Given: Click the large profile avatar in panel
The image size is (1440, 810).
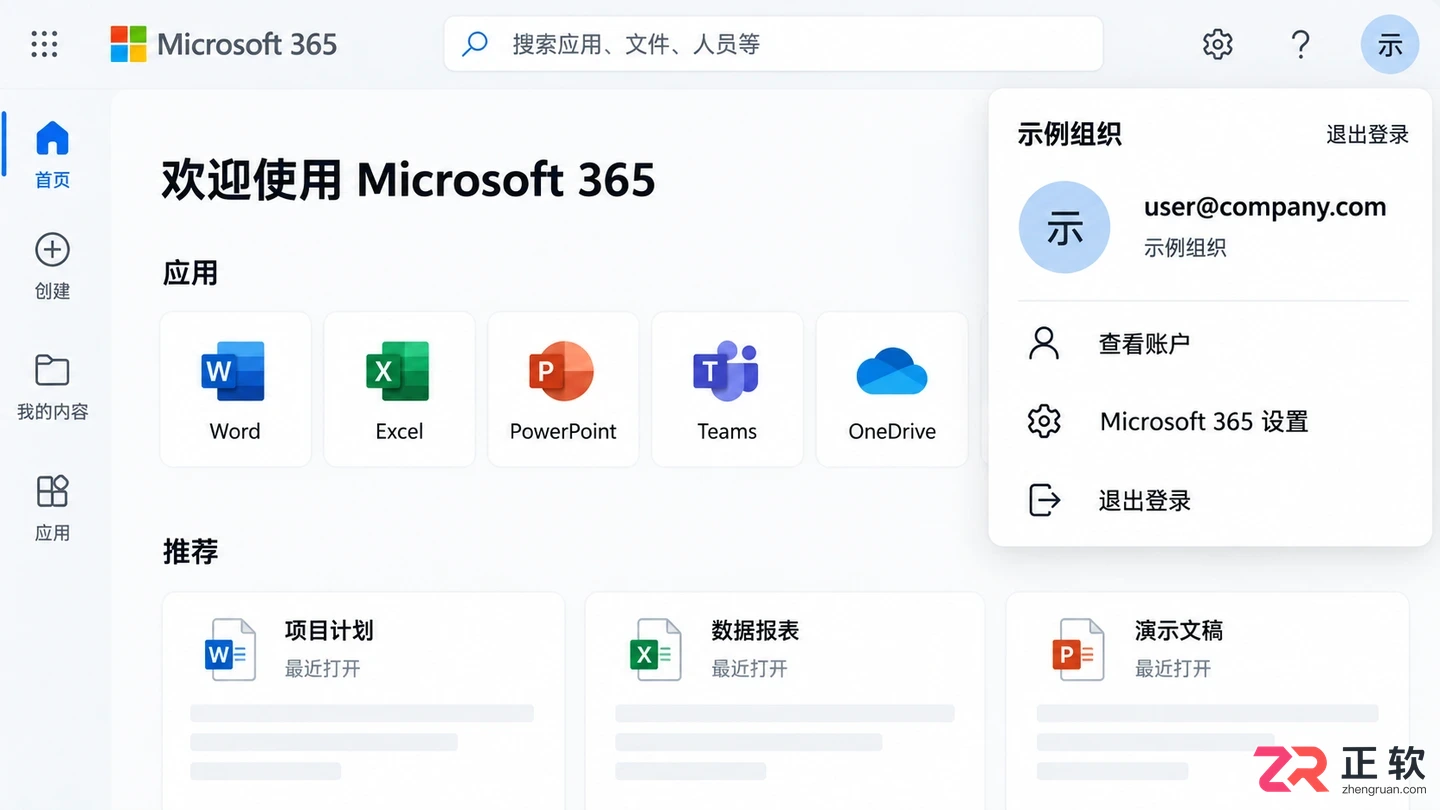Looking at the screenshot, I should 1064,227.
